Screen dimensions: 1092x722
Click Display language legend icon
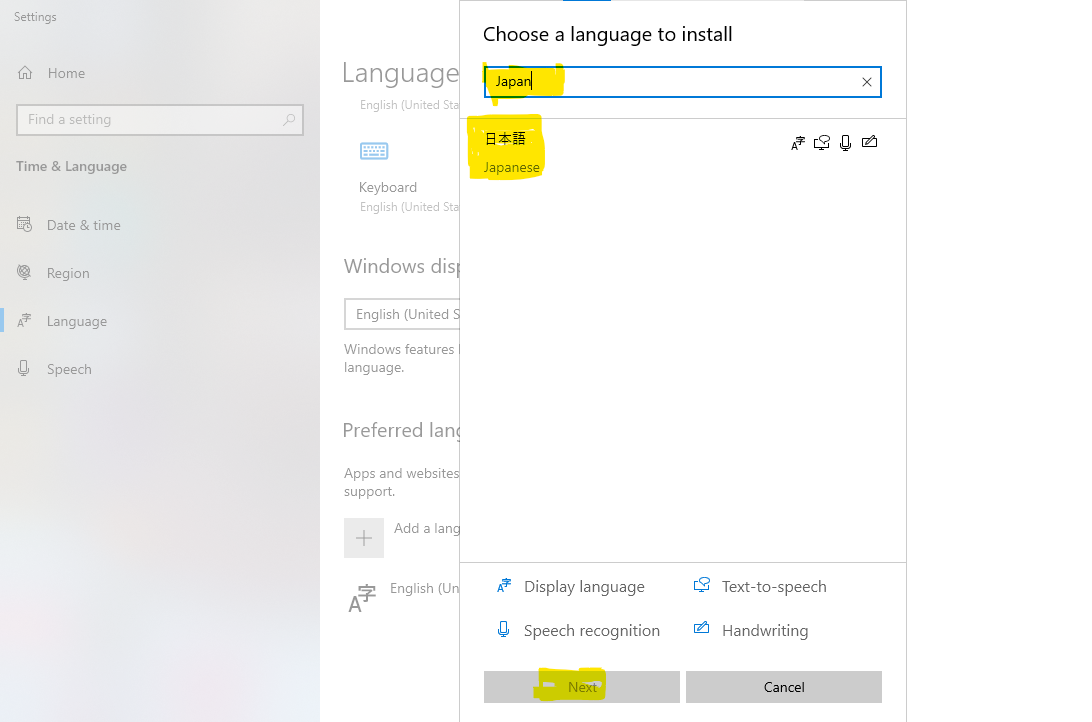[504, 586]
